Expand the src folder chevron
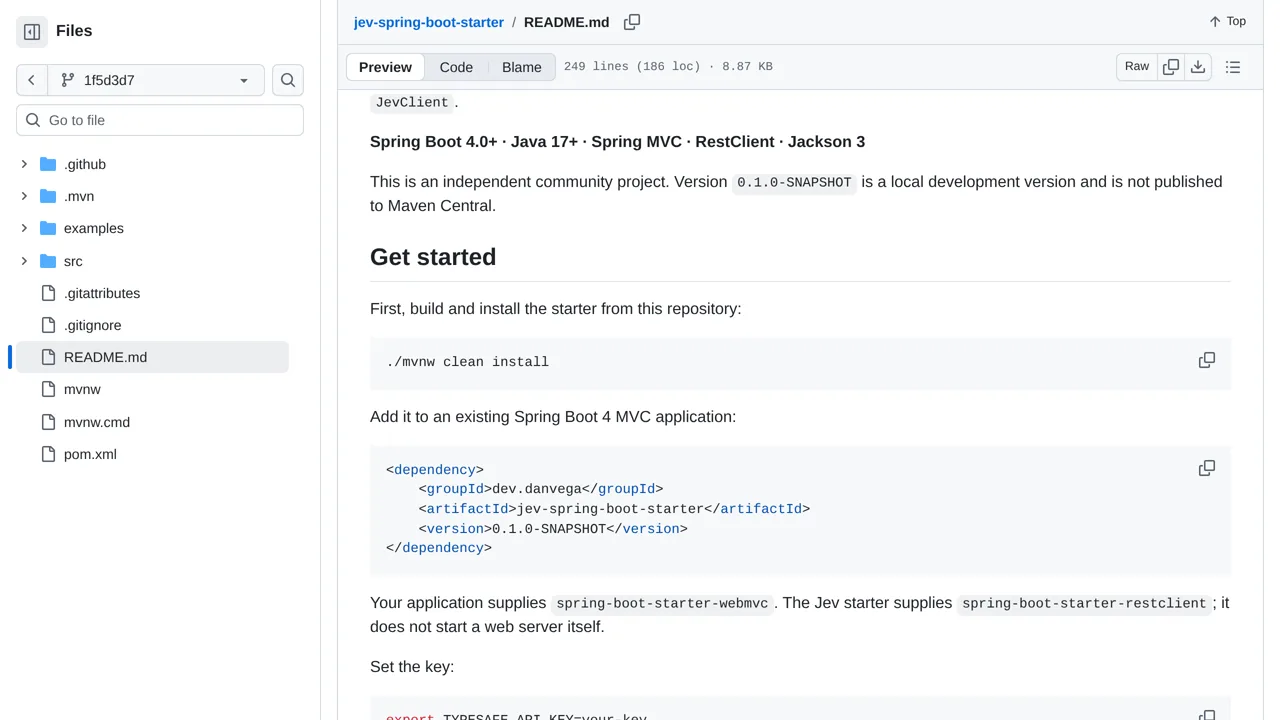This screenshot has width=1280, height=720. pos(24,261)
